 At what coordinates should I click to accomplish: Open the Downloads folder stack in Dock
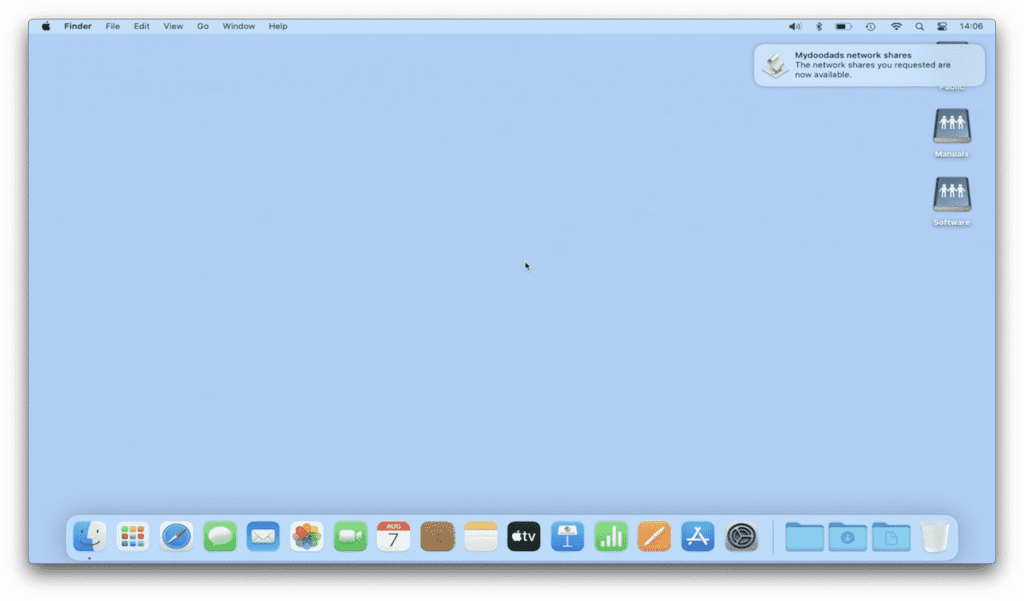tap(848, 536)
